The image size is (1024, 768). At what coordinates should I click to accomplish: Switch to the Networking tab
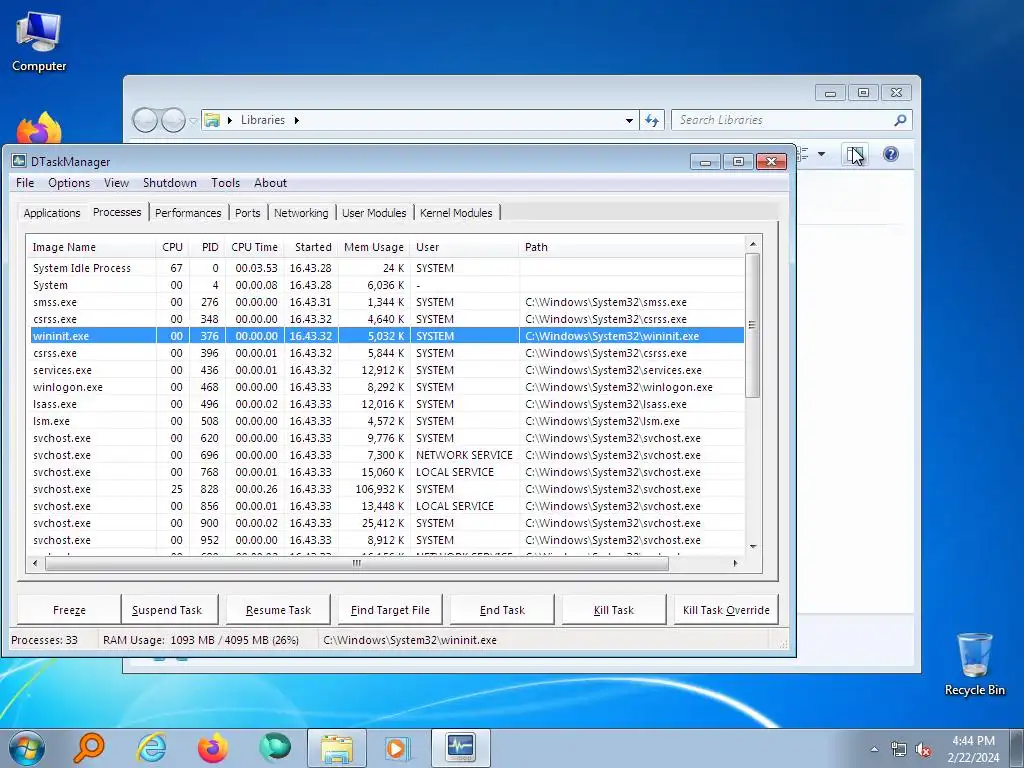[x=301, y=213]
